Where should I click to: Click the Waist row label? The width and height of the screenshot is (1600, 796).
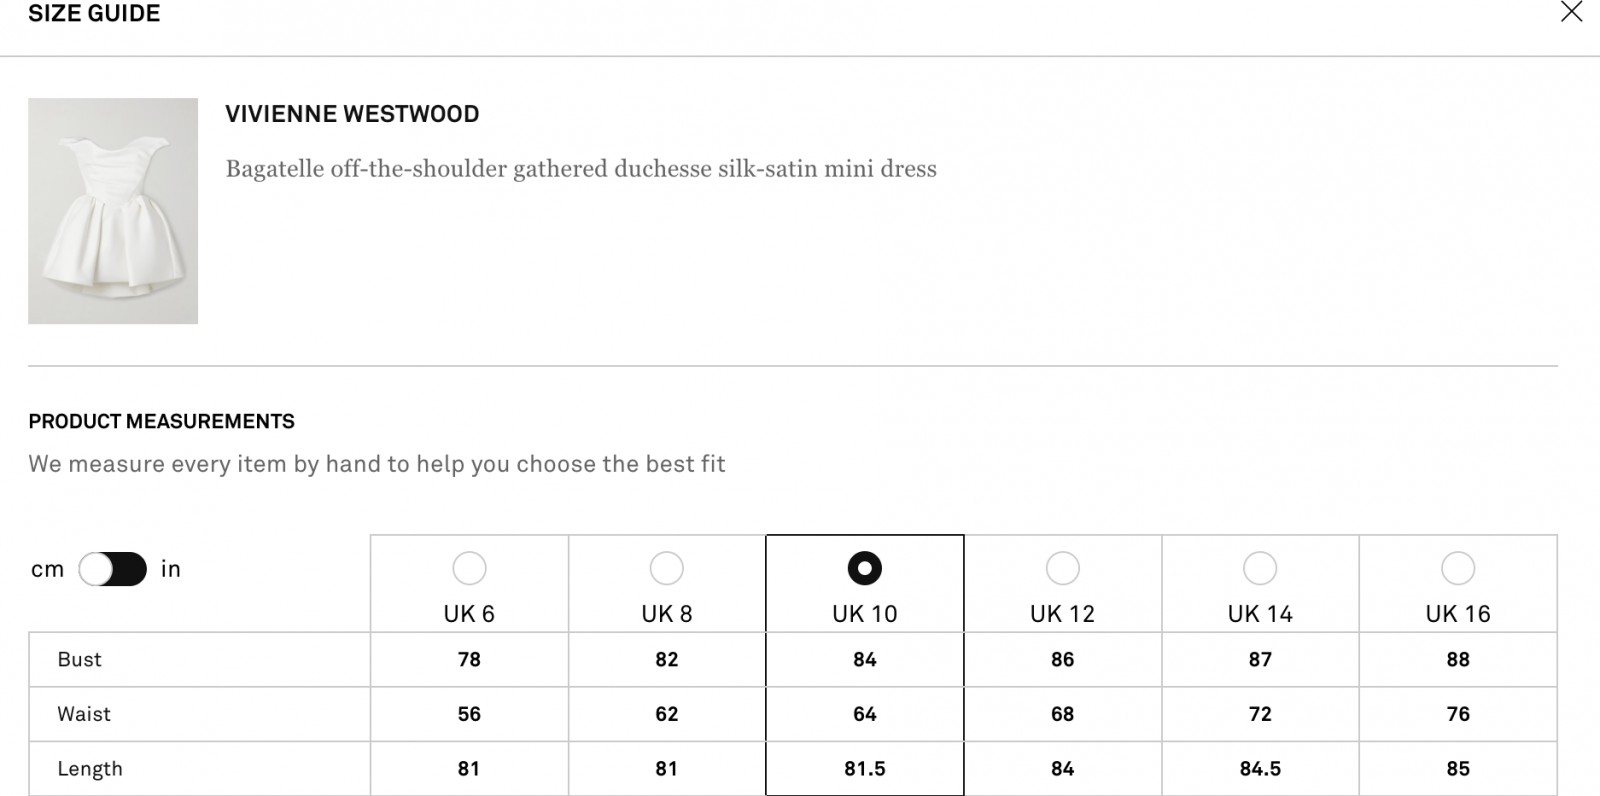(84, 714)
